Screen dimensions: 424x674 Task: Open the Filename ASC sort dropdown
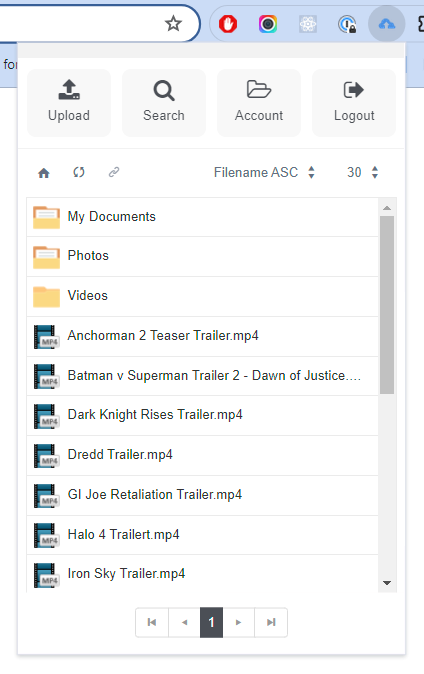(x=264, y=172)
